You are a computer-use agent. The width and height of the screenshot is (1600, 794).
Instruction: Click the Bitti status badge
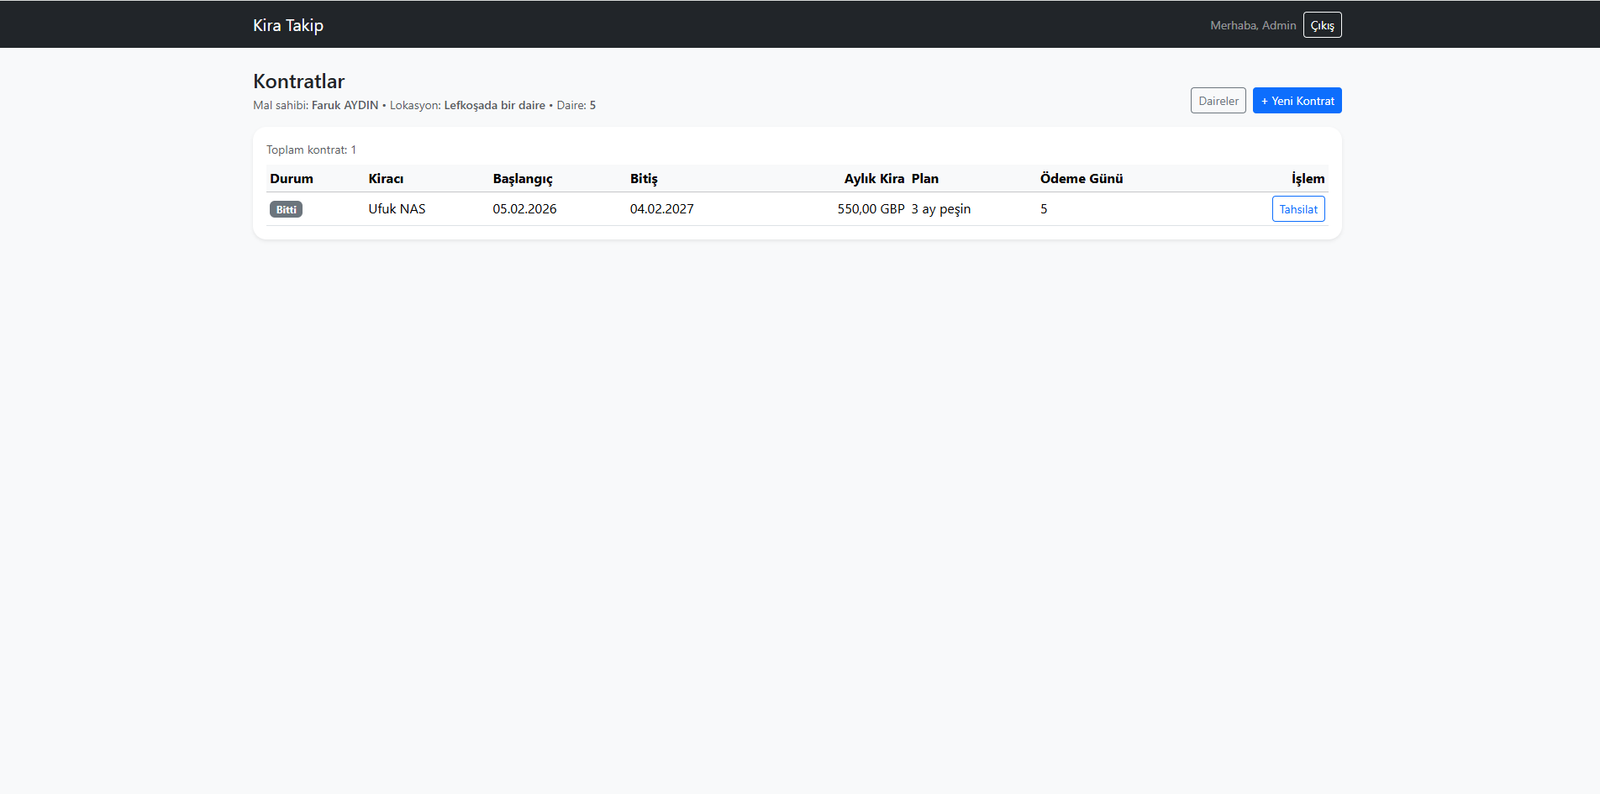(286, 209)
